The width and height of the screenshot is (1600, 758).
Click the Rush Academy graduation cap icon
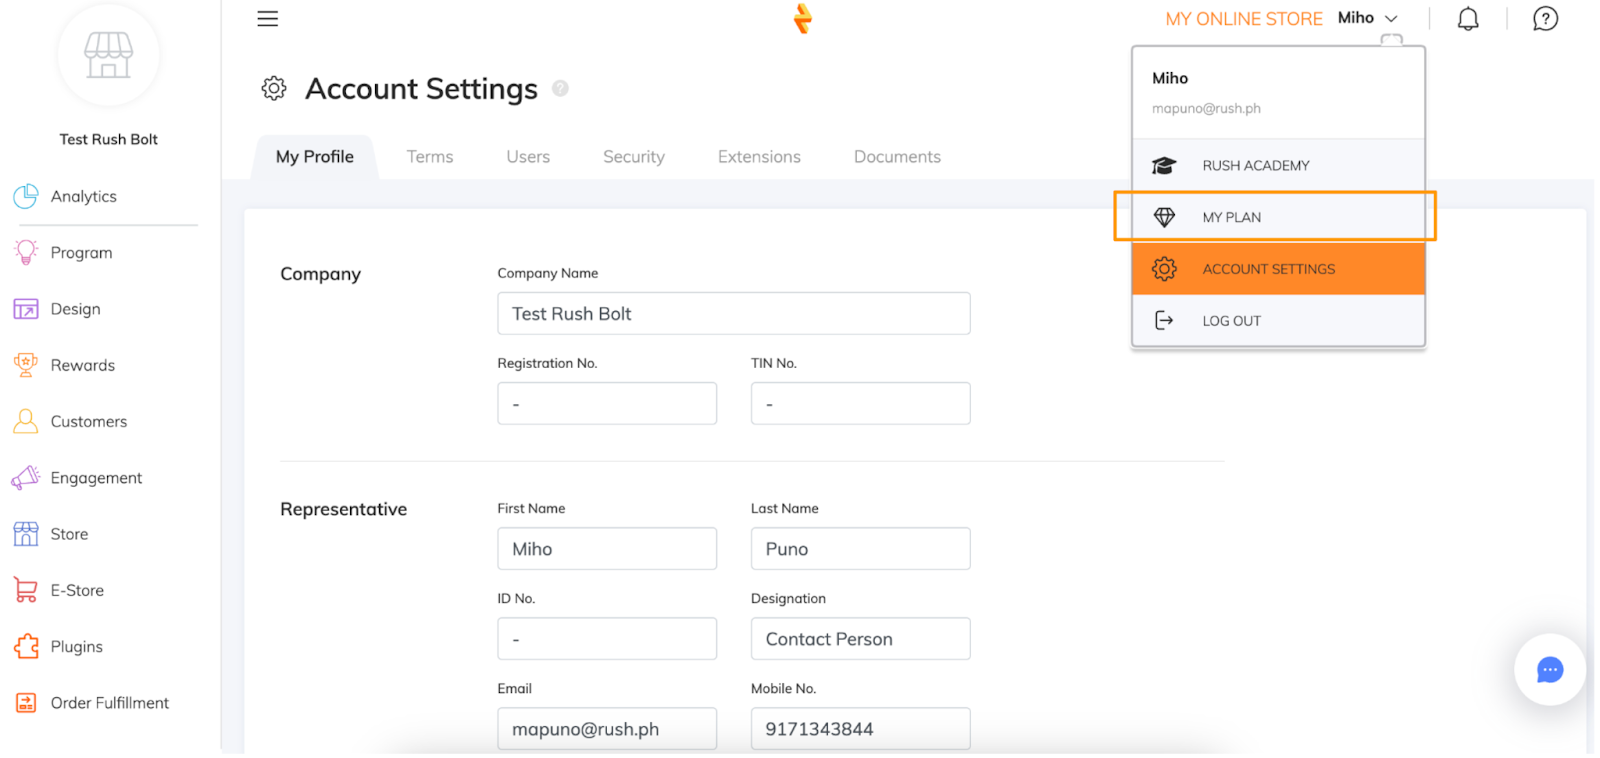click(1164, 165)
